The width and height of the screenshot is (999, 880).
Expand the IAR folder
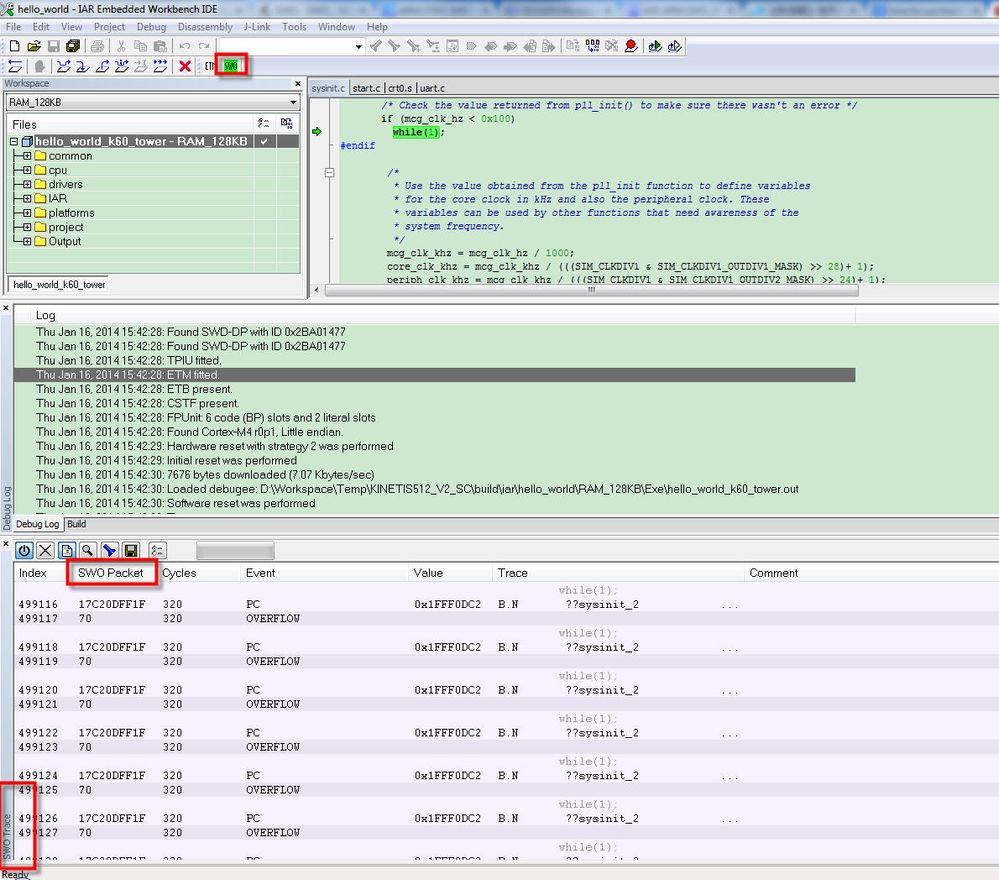27,198
